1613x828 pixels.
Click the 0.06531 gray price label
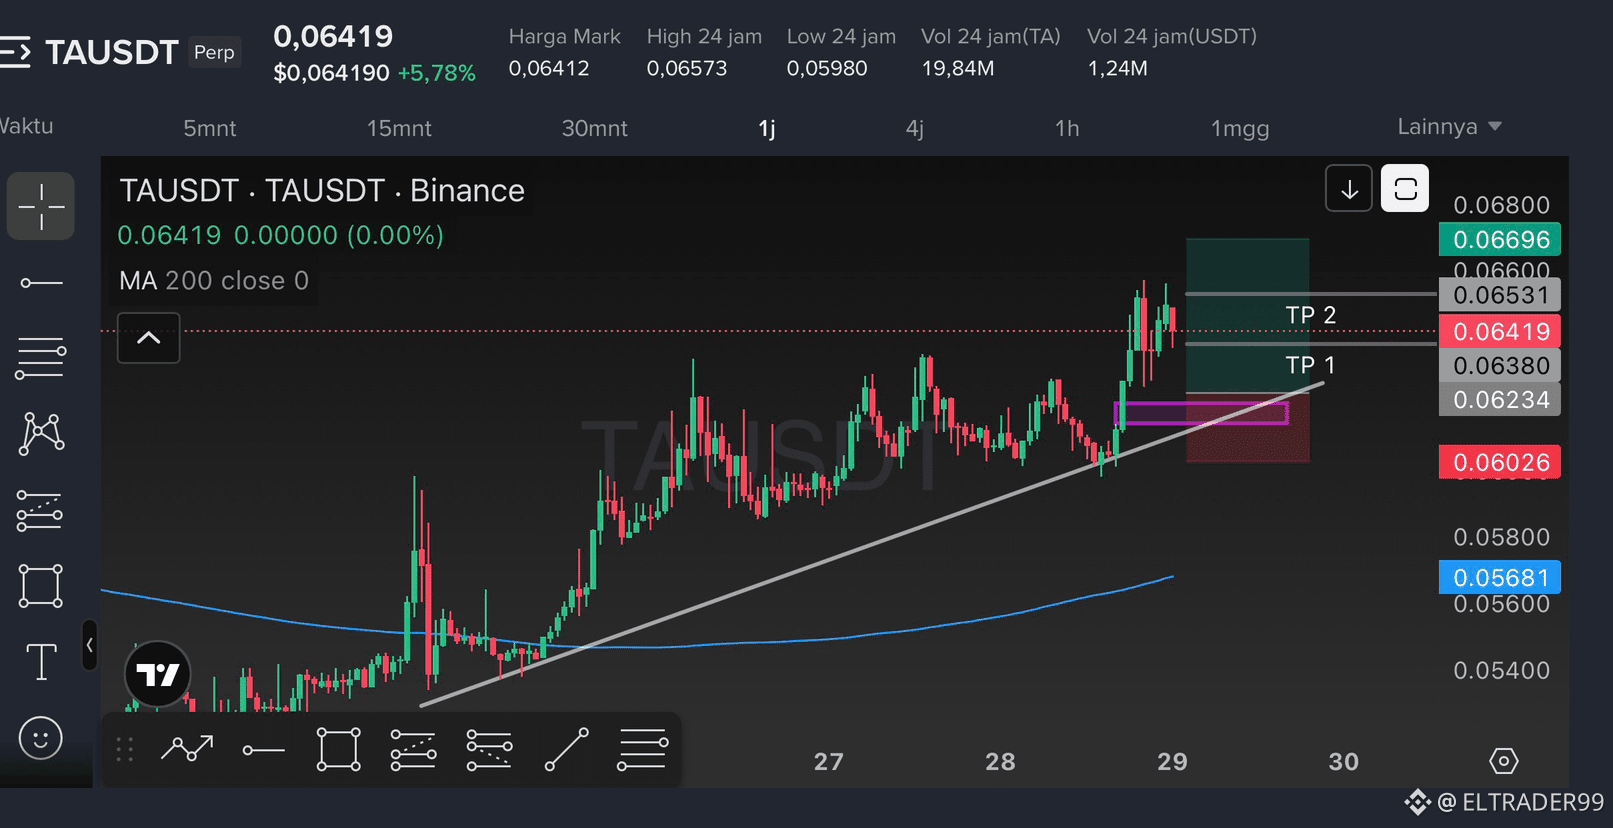point(1500,295)
